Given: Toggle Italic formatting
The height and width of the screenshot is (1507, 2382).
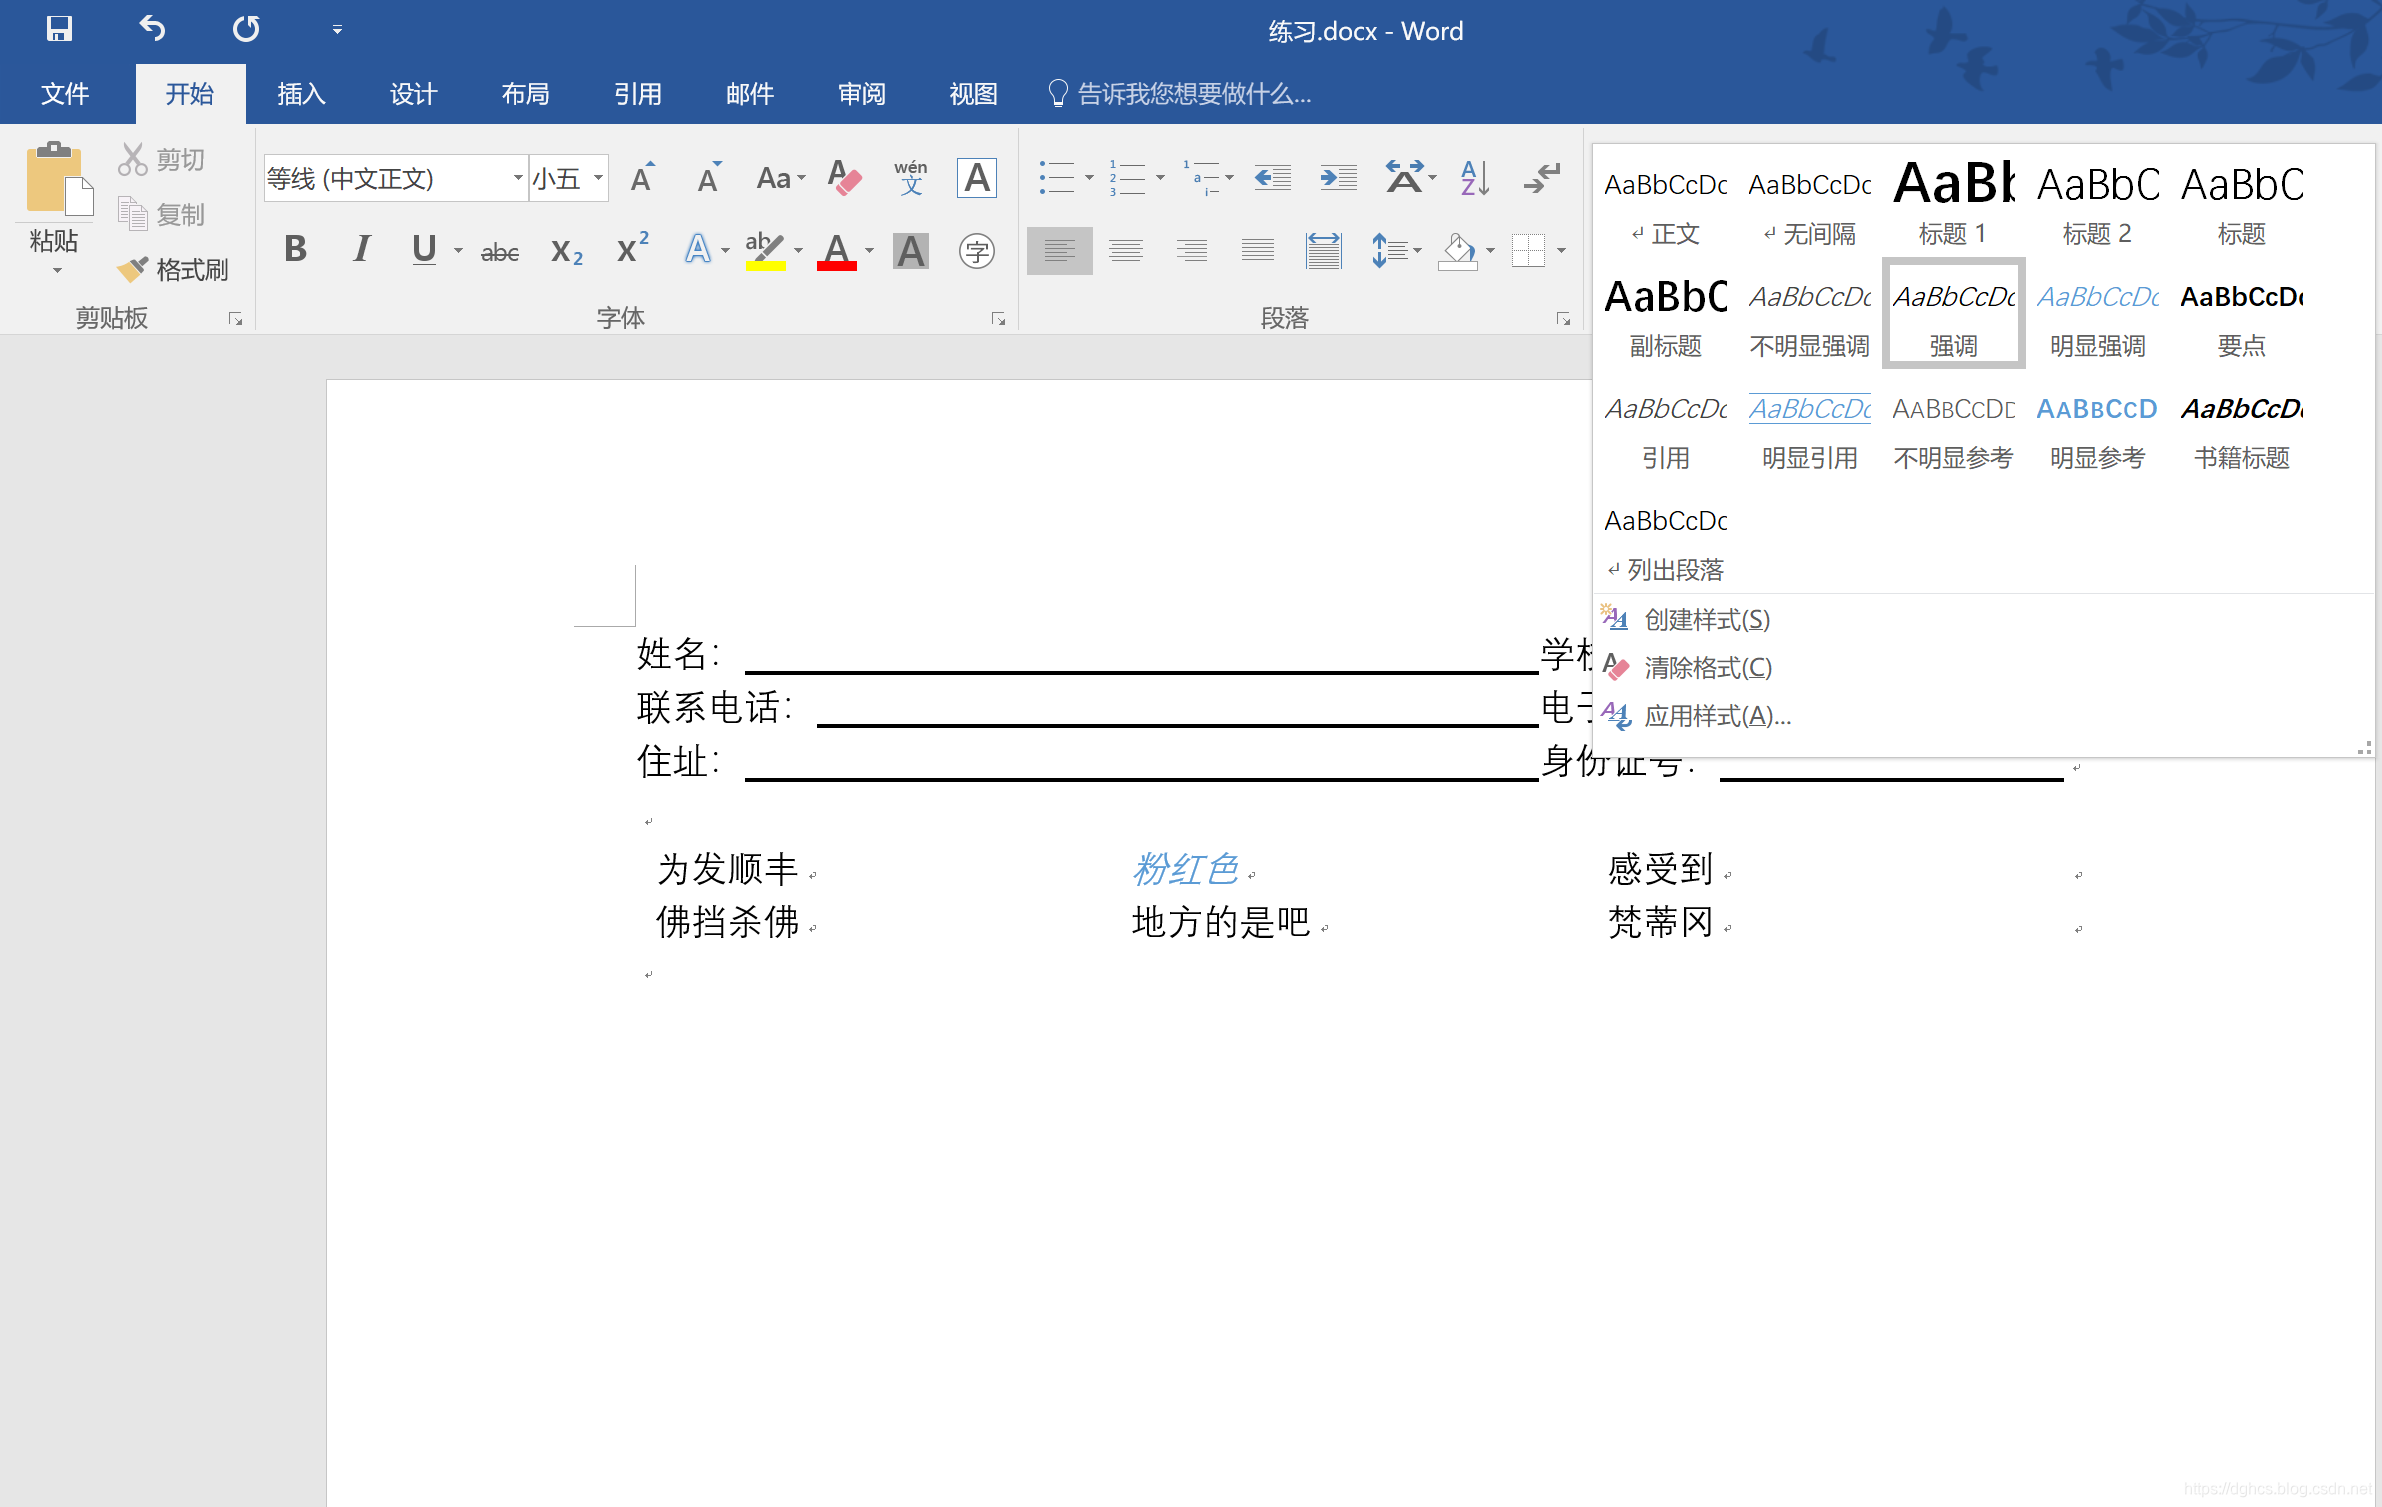Looking at the screenshot, I should click(361, 249).
